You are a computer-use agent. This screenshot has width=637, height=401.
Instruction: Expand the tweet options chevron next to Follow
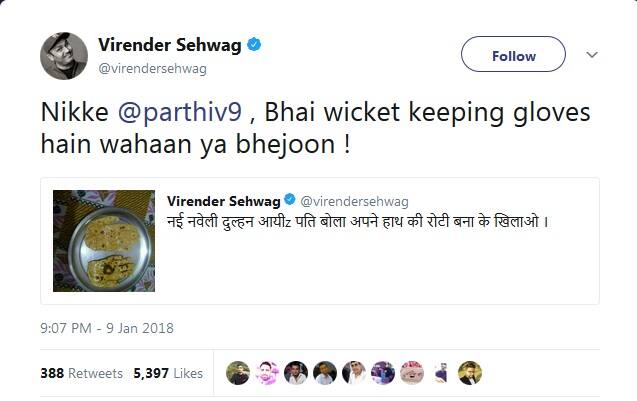click(x=592, y=55)
